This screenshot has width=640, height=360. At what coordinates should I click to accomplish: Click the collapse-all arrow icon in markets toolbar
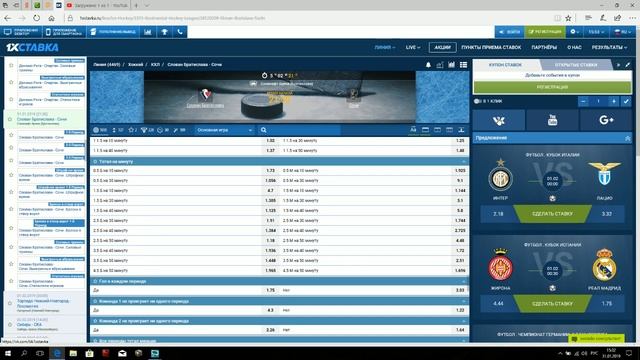click(461, 130)
